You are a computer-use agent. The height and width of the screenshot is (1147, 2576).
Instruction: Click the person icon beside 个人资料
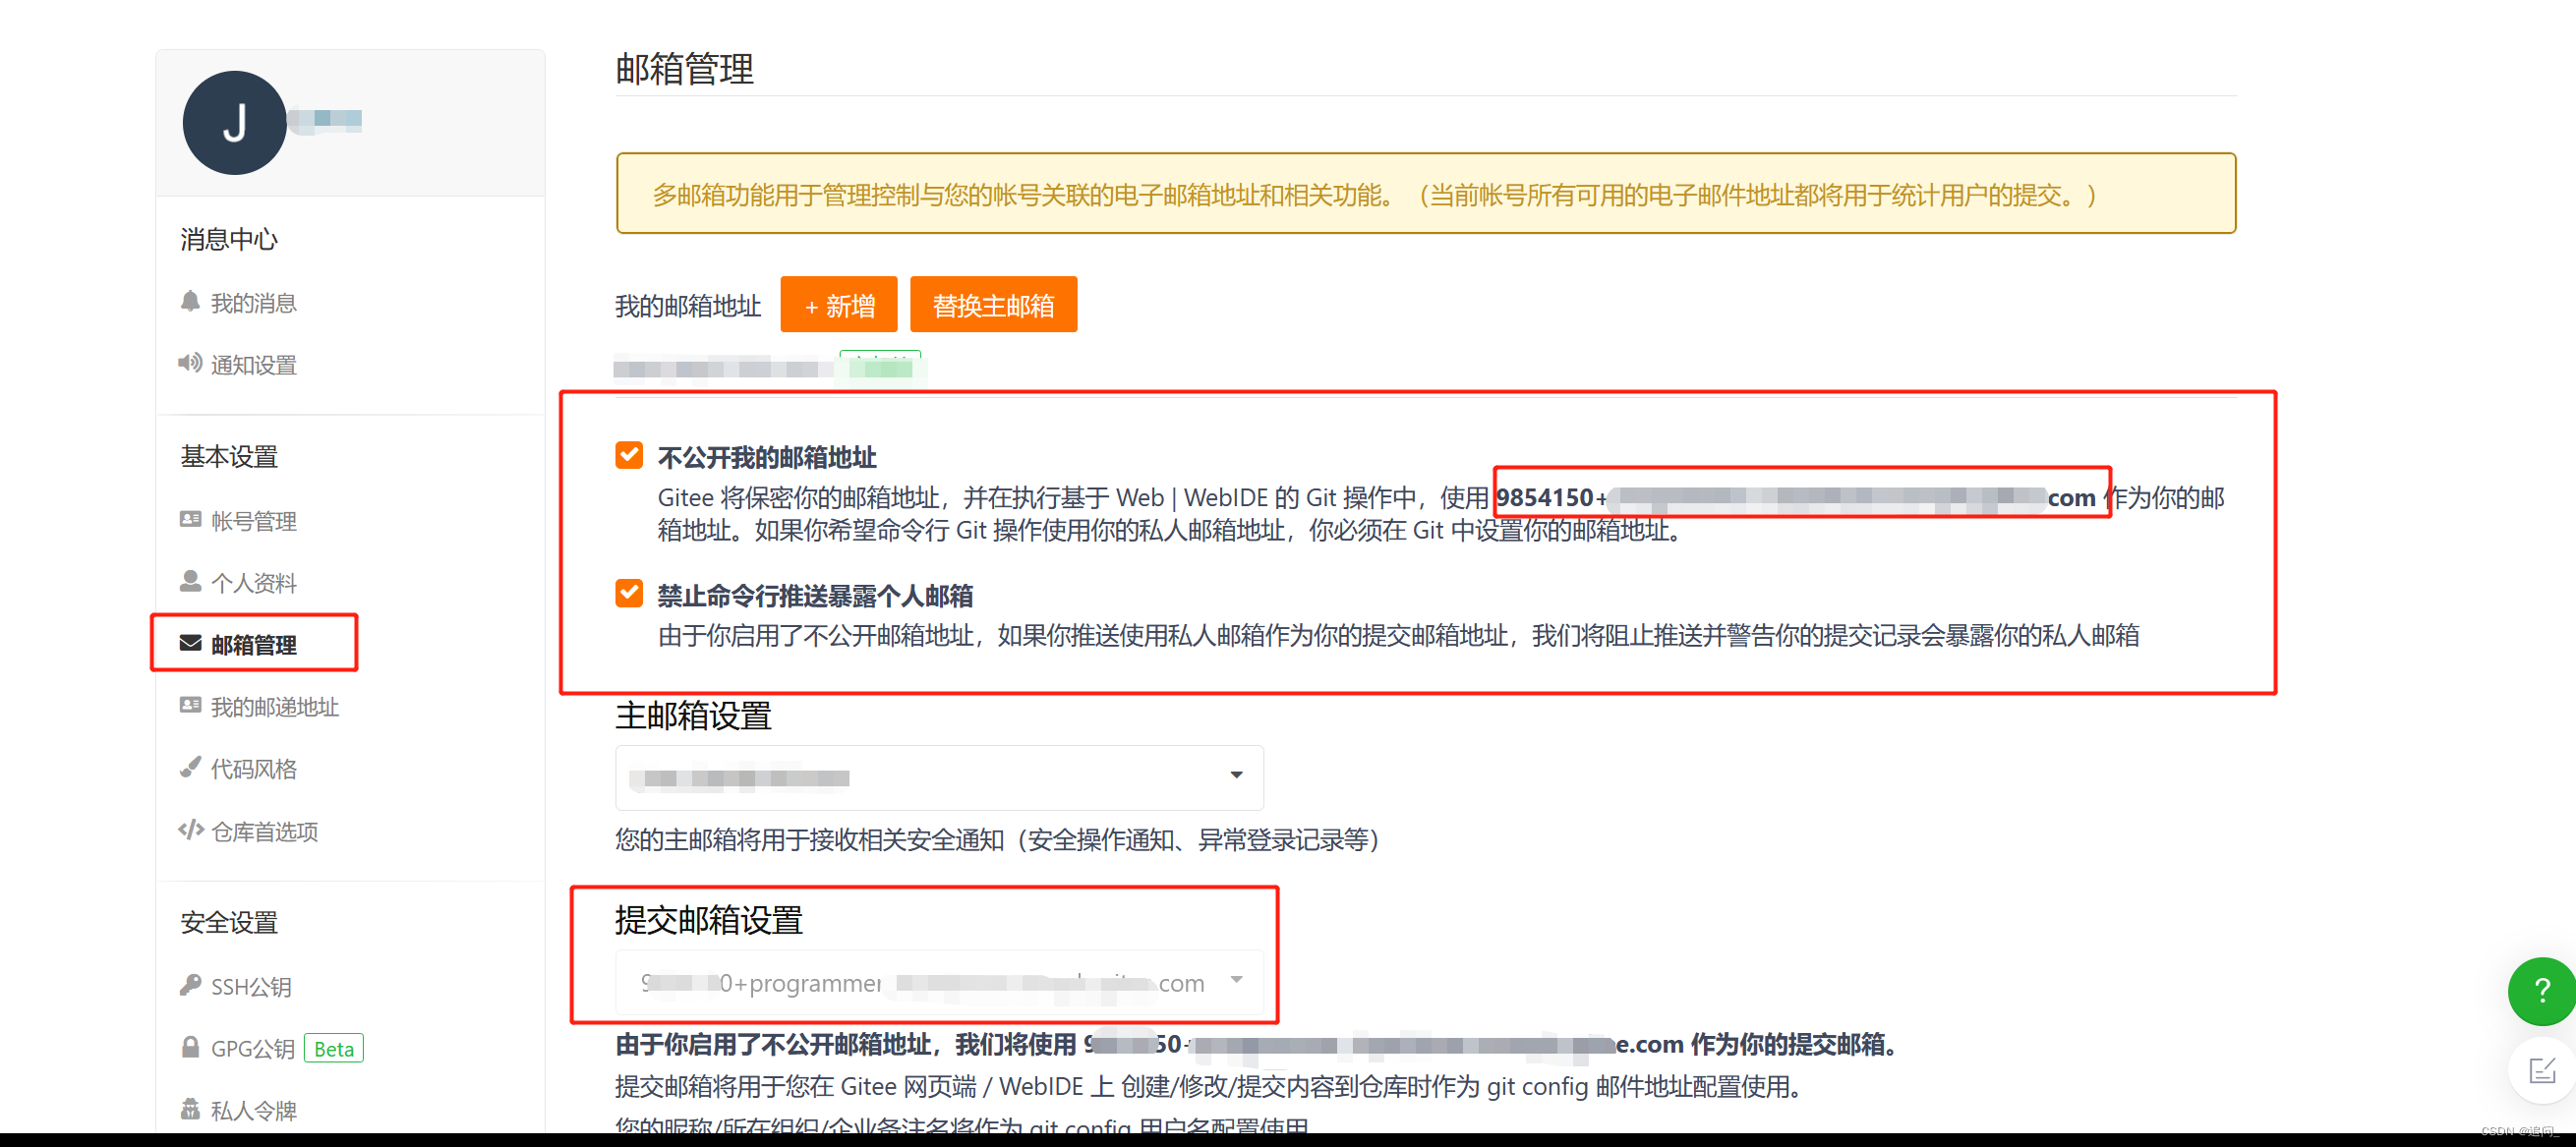(190, 581)
